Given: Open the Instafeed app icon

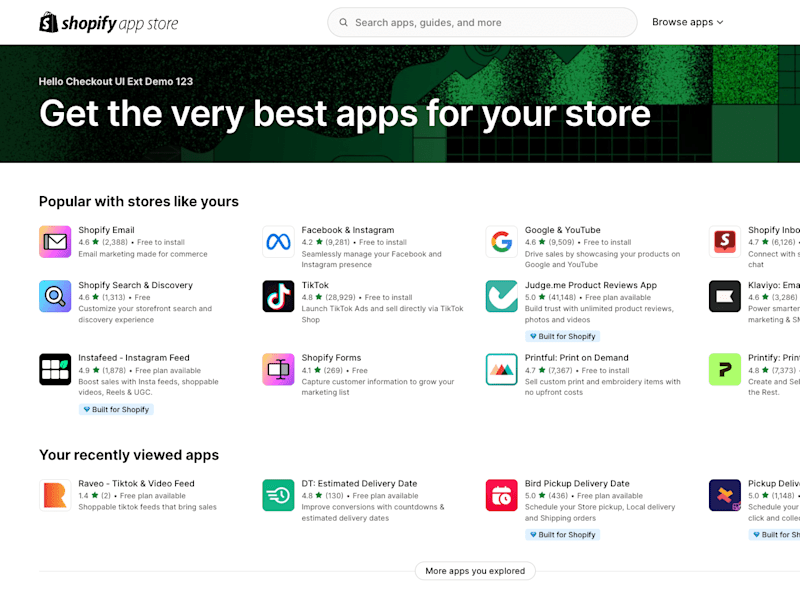Looking at the screenshot, I should pos(55,369).
